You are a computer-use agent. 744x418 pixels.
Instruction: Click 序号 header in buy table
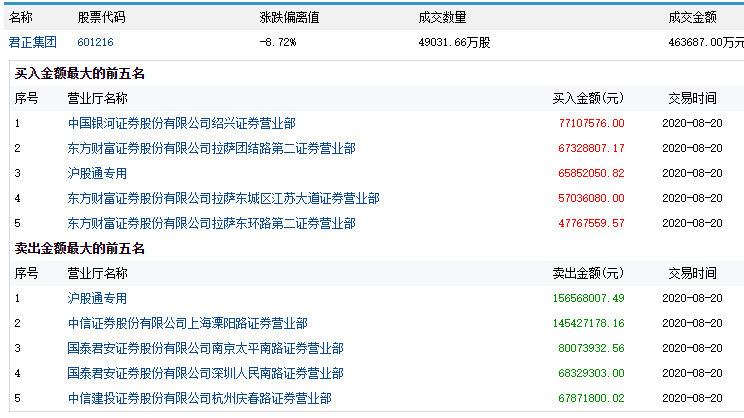pyautogui.click(x=26, y=98)
